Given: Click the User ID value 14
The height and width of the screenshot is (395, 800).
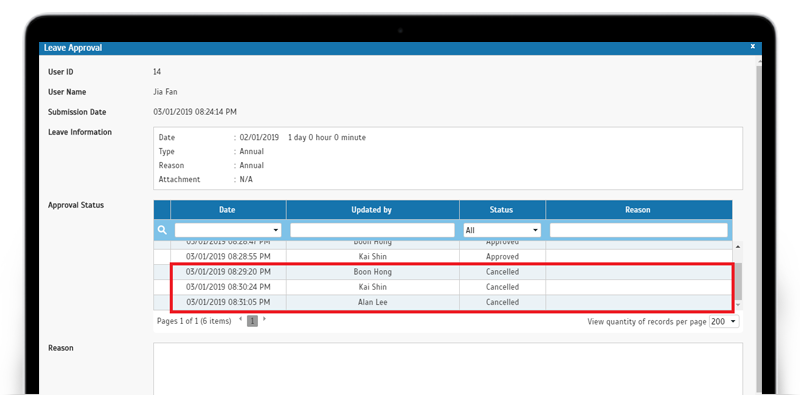Looking at the screenshot, I should [157, 72].
